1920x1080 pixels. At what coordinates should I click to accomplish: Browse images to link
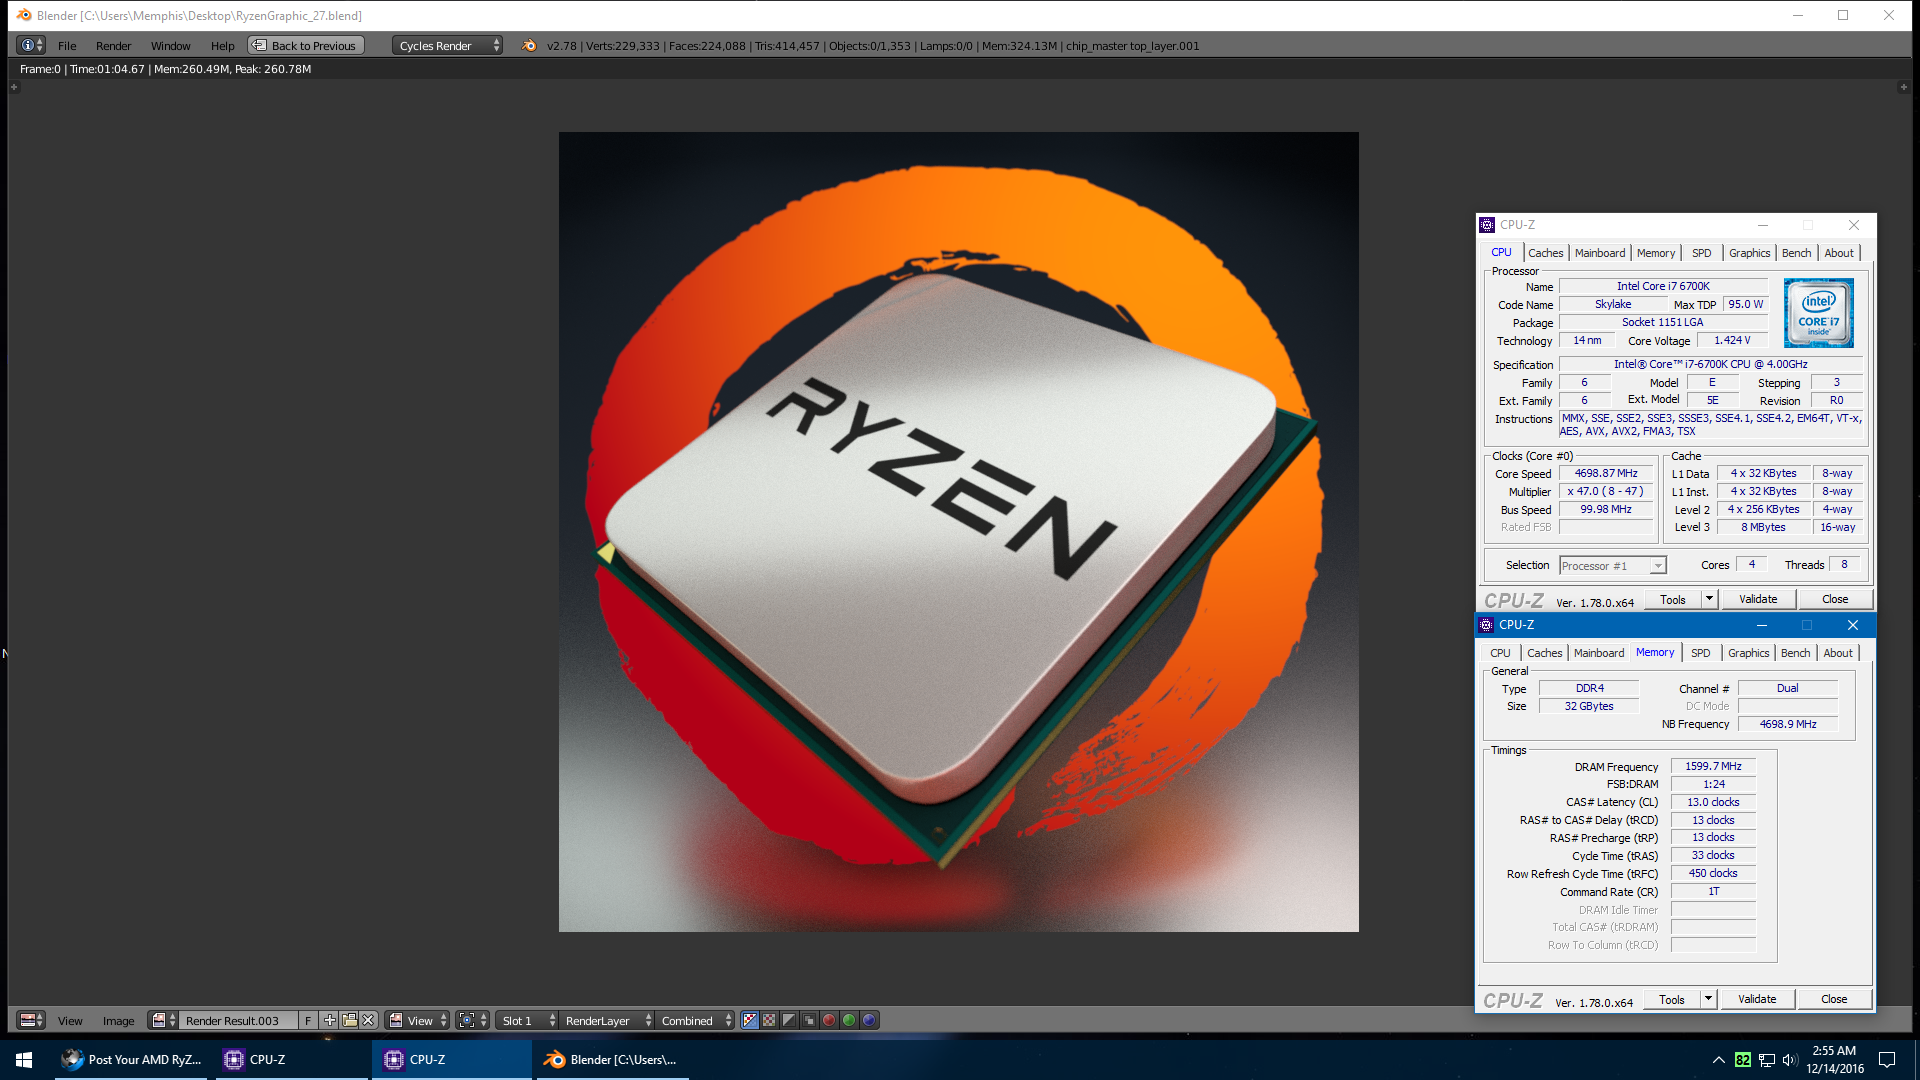tap(163, 1020)
